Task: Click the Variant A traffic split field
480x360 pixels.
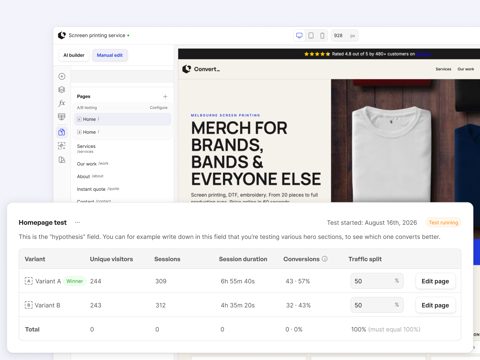Action: tap(377, 281)
